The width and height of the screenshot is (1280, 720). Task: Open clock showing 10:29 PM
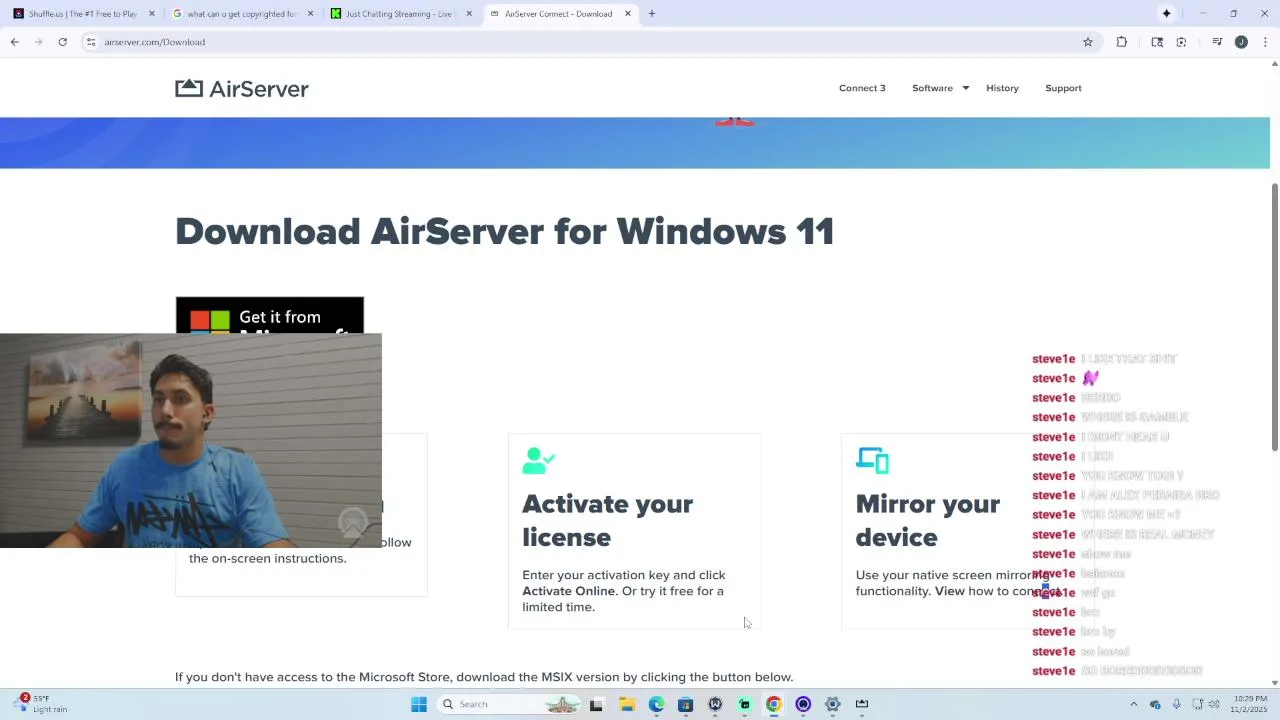(x=1250, y=704)
